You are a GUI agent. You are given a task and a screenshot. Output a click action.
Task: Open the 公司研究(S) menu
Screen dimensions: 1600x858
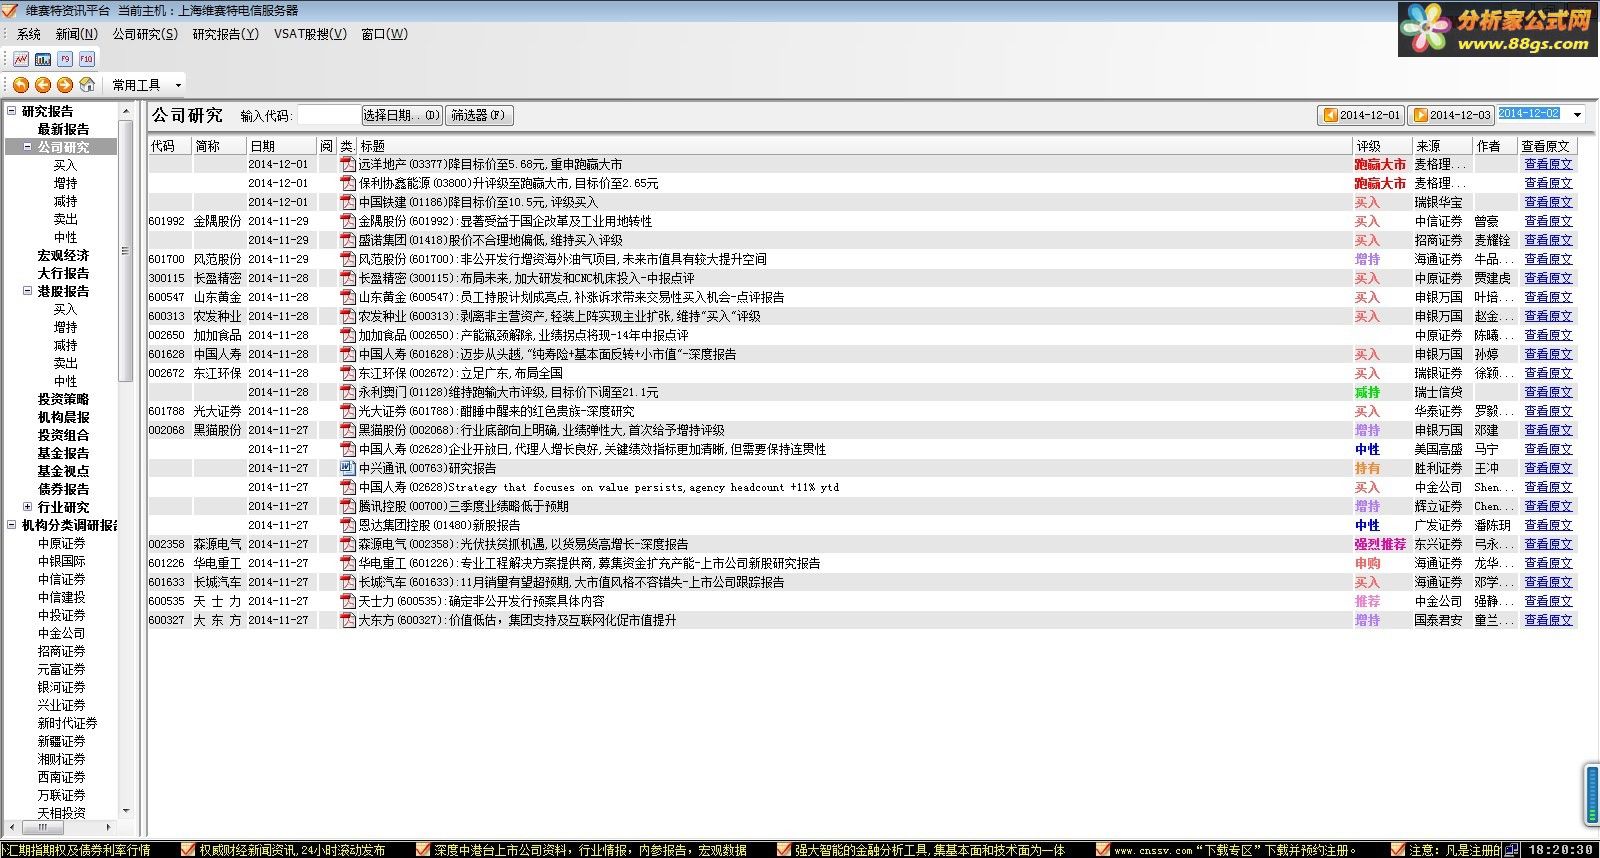point(145,34)
